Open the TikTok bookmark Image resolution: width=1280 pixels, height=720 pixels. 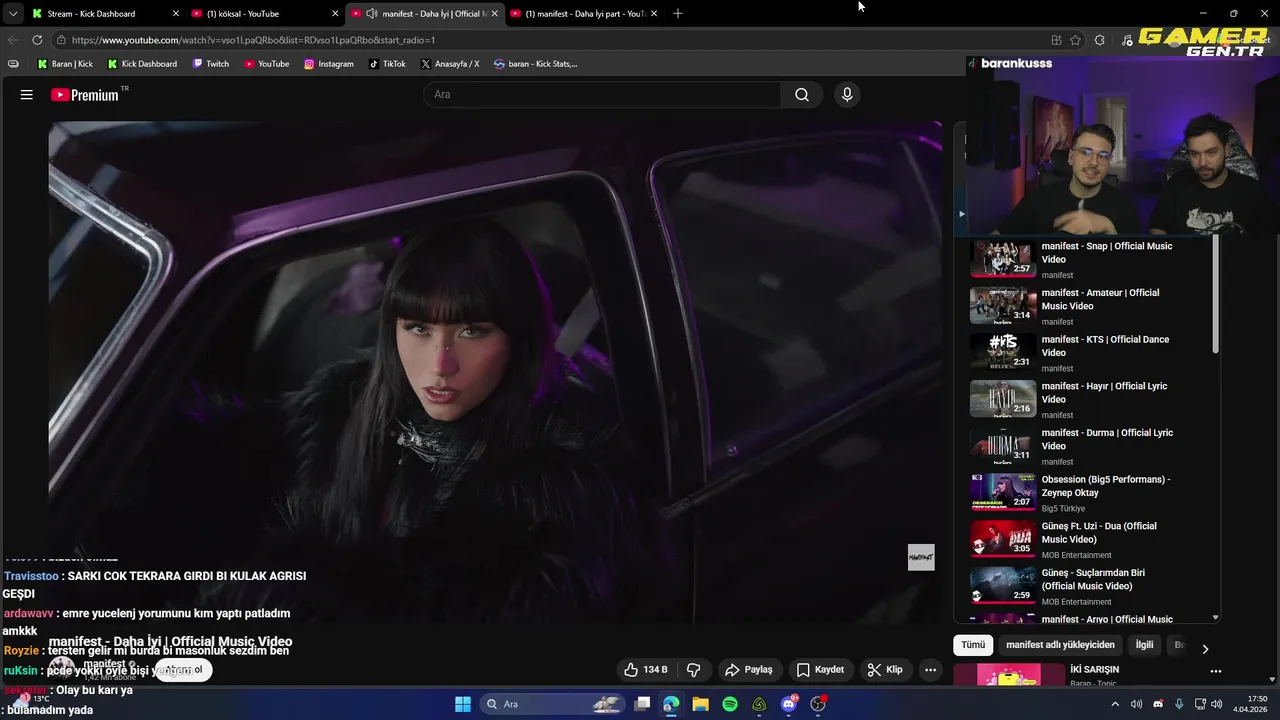[387, 64]
